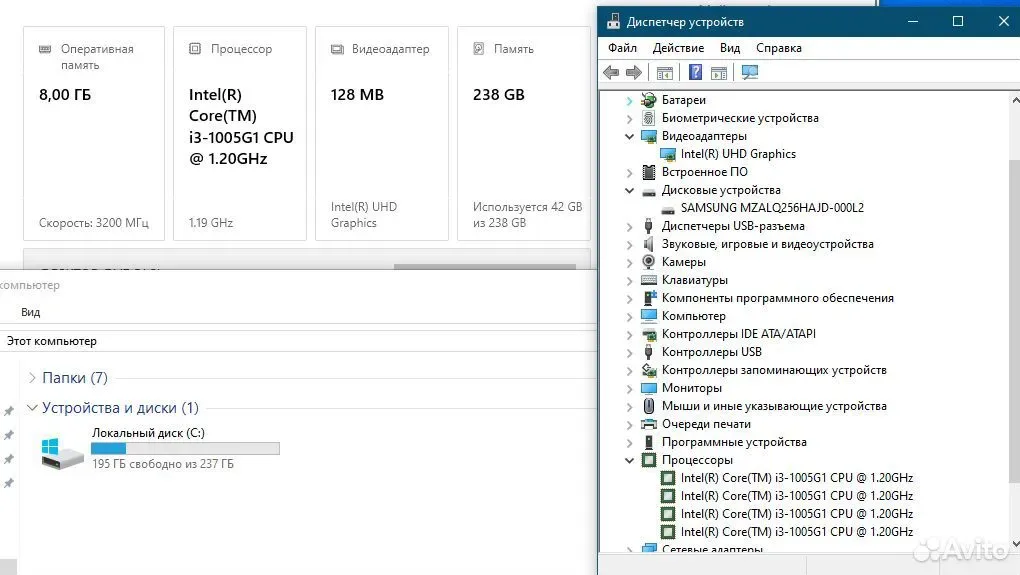Collapse the Дисковые устройства node
This screenshot has width=1020, height=575.
click(x=629, y=191)
